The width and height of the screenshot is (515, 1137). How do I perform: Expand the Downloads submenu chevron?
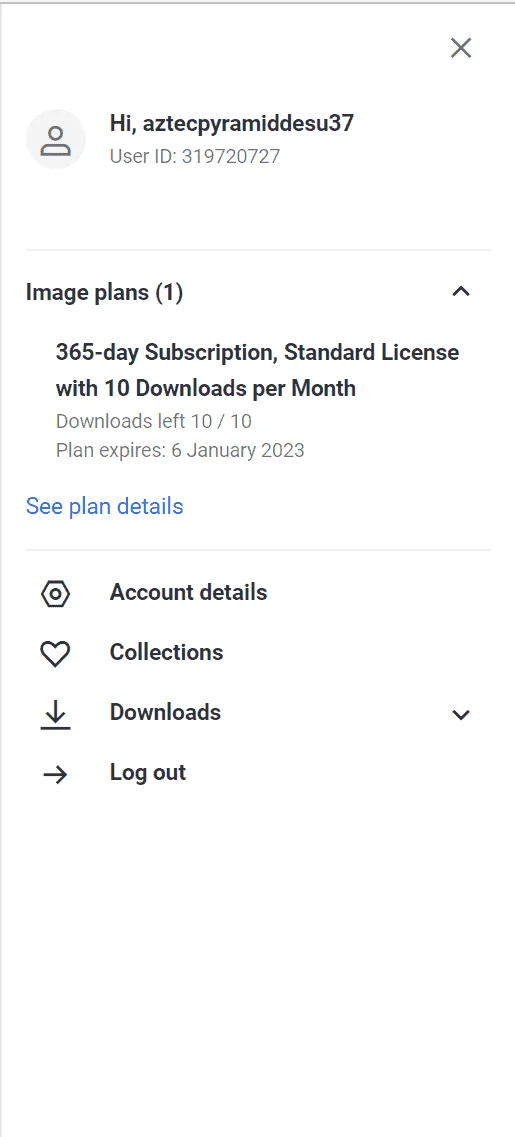(x=461, y=715)
